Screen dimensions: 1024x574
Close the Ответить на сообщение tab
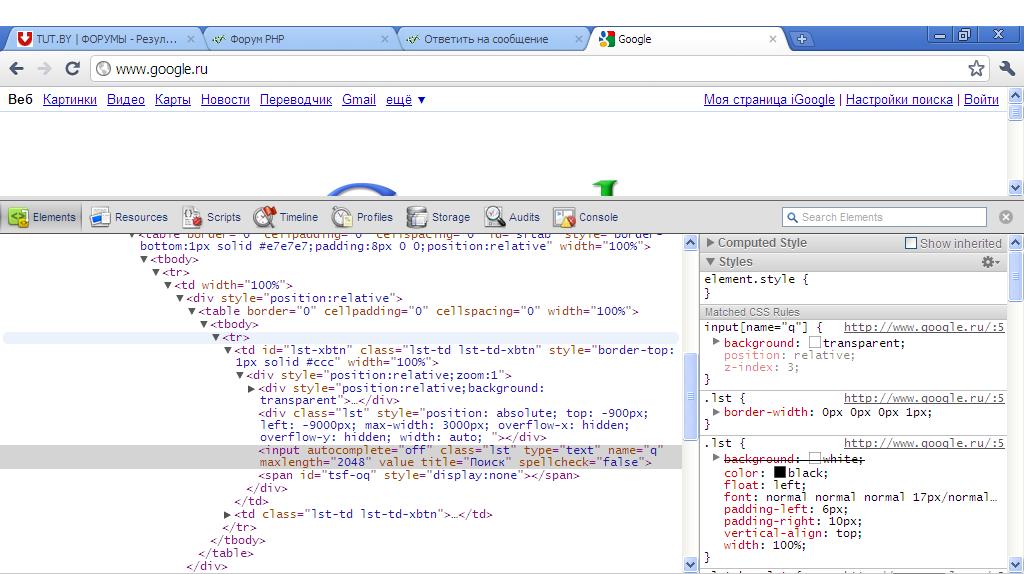tap(579, 39)
